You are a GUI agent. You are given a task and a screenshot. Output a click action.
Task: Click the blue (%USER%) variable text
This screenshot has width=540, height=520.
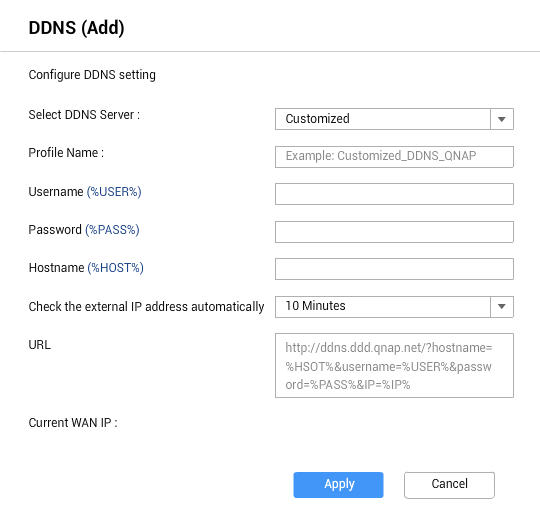pyautogui.click(x=114, y=192)
